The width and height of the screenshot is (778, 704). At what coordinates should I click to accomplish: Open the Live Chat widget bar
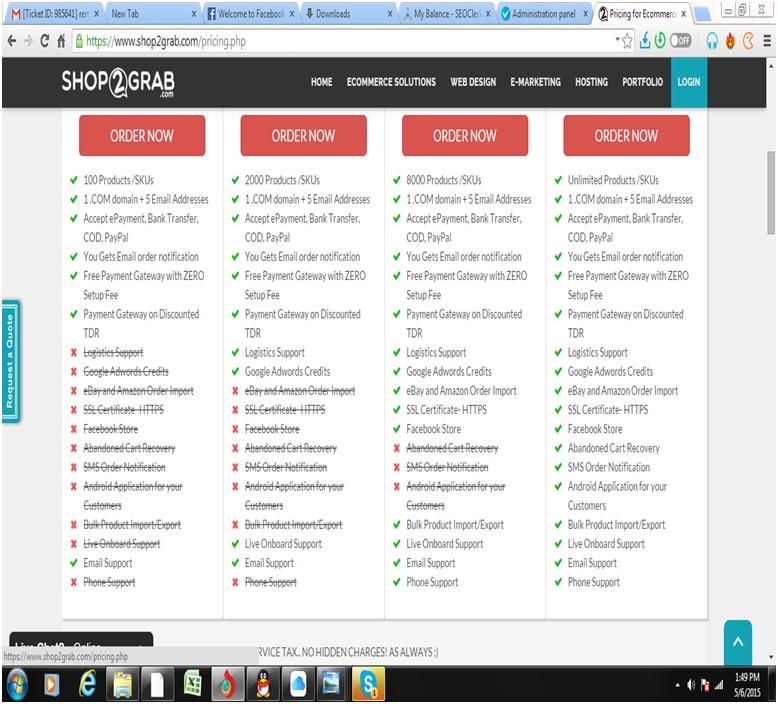[x=81, y=640]
